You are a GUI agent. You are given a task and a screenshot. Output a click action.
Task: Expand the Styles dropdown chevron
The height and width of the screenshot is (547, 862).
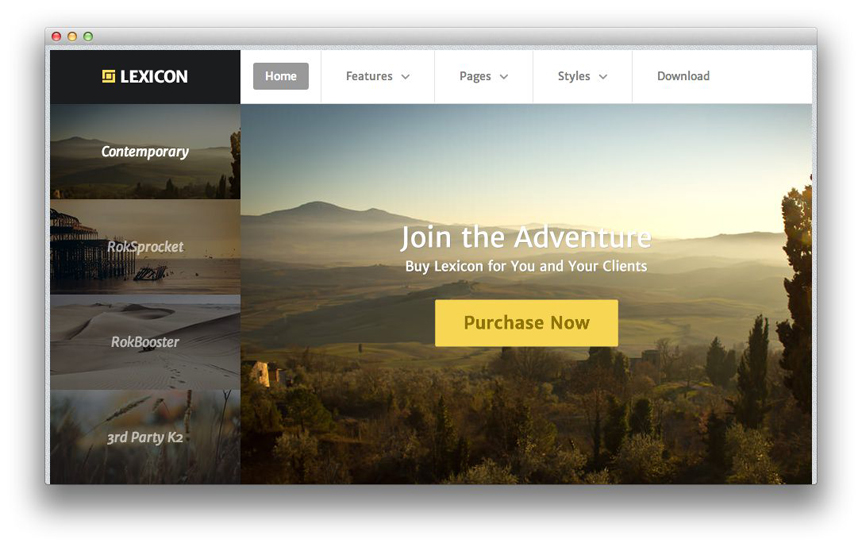tap(603, 77)
